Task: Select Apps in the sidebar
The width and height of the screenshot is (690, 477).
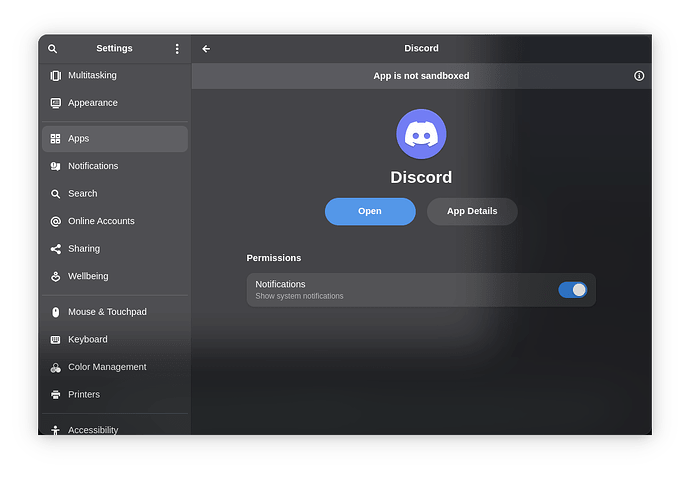Action: 115,139
